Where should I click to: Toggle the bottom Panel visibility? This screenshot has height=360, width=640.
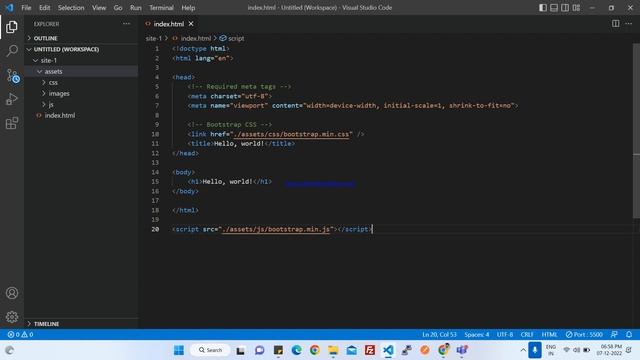pos(554,7)
